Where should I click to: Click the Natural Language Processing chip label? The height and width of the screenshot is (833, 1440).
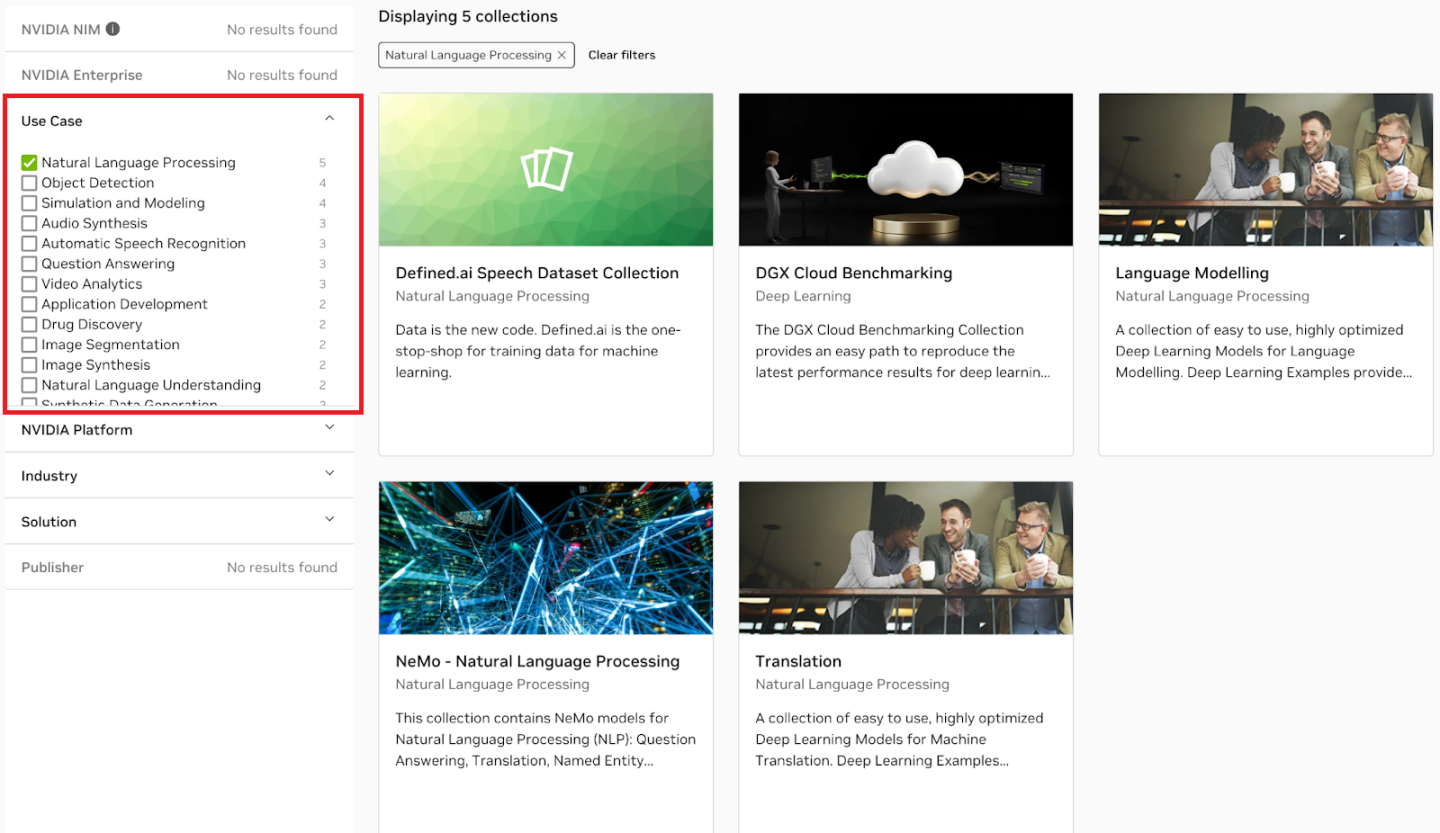(468, 55)
